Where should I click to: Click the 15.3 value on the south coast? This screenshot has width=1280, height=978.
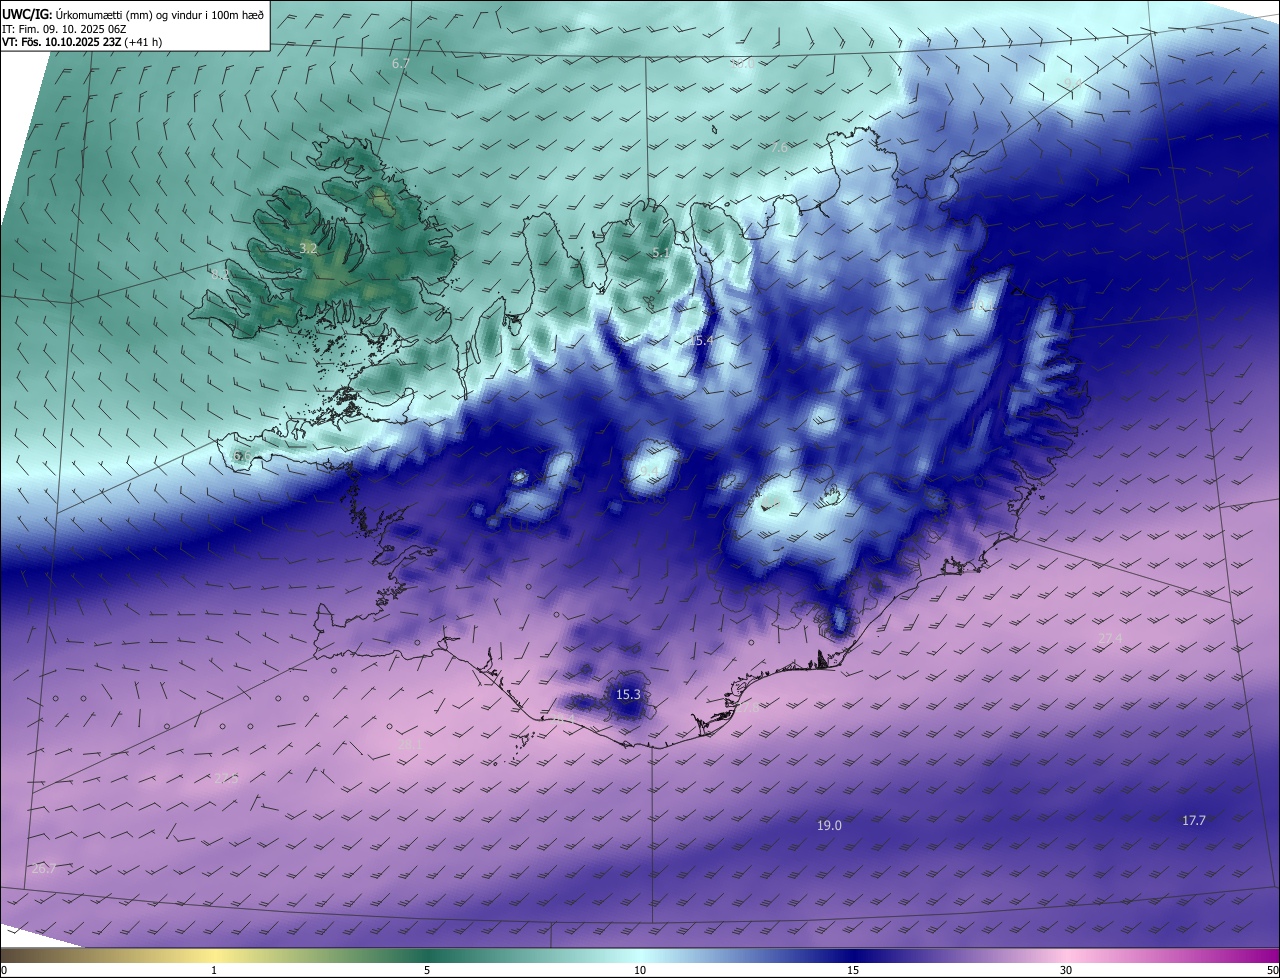coord(628,694)
